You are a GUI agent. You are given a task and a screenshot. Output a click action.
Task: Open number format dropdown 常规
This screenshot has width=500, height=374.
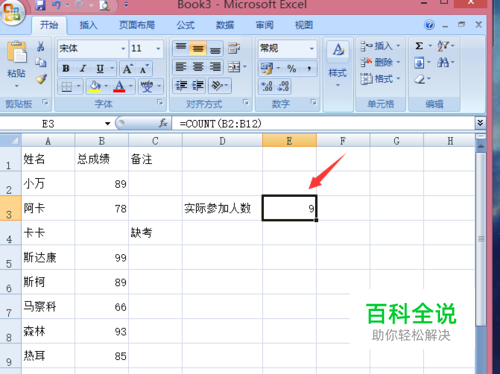click(x=312, y=49)
